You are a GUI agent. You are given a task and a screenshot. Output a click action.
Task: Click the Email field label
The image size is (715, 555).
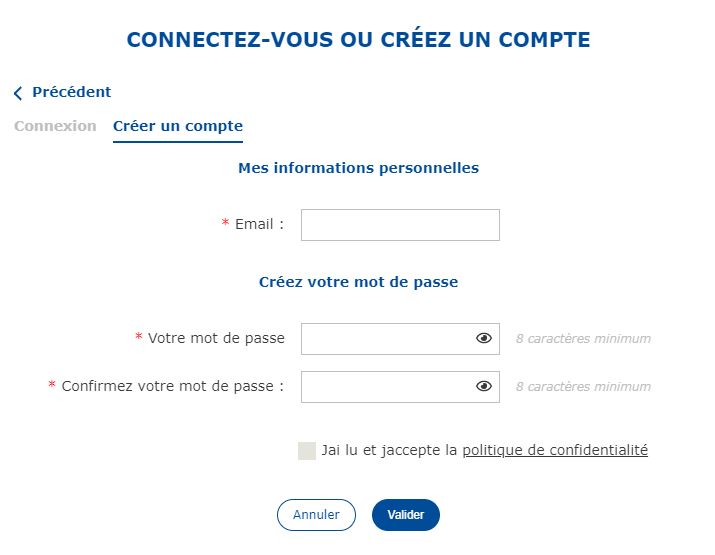click(259, 224)
